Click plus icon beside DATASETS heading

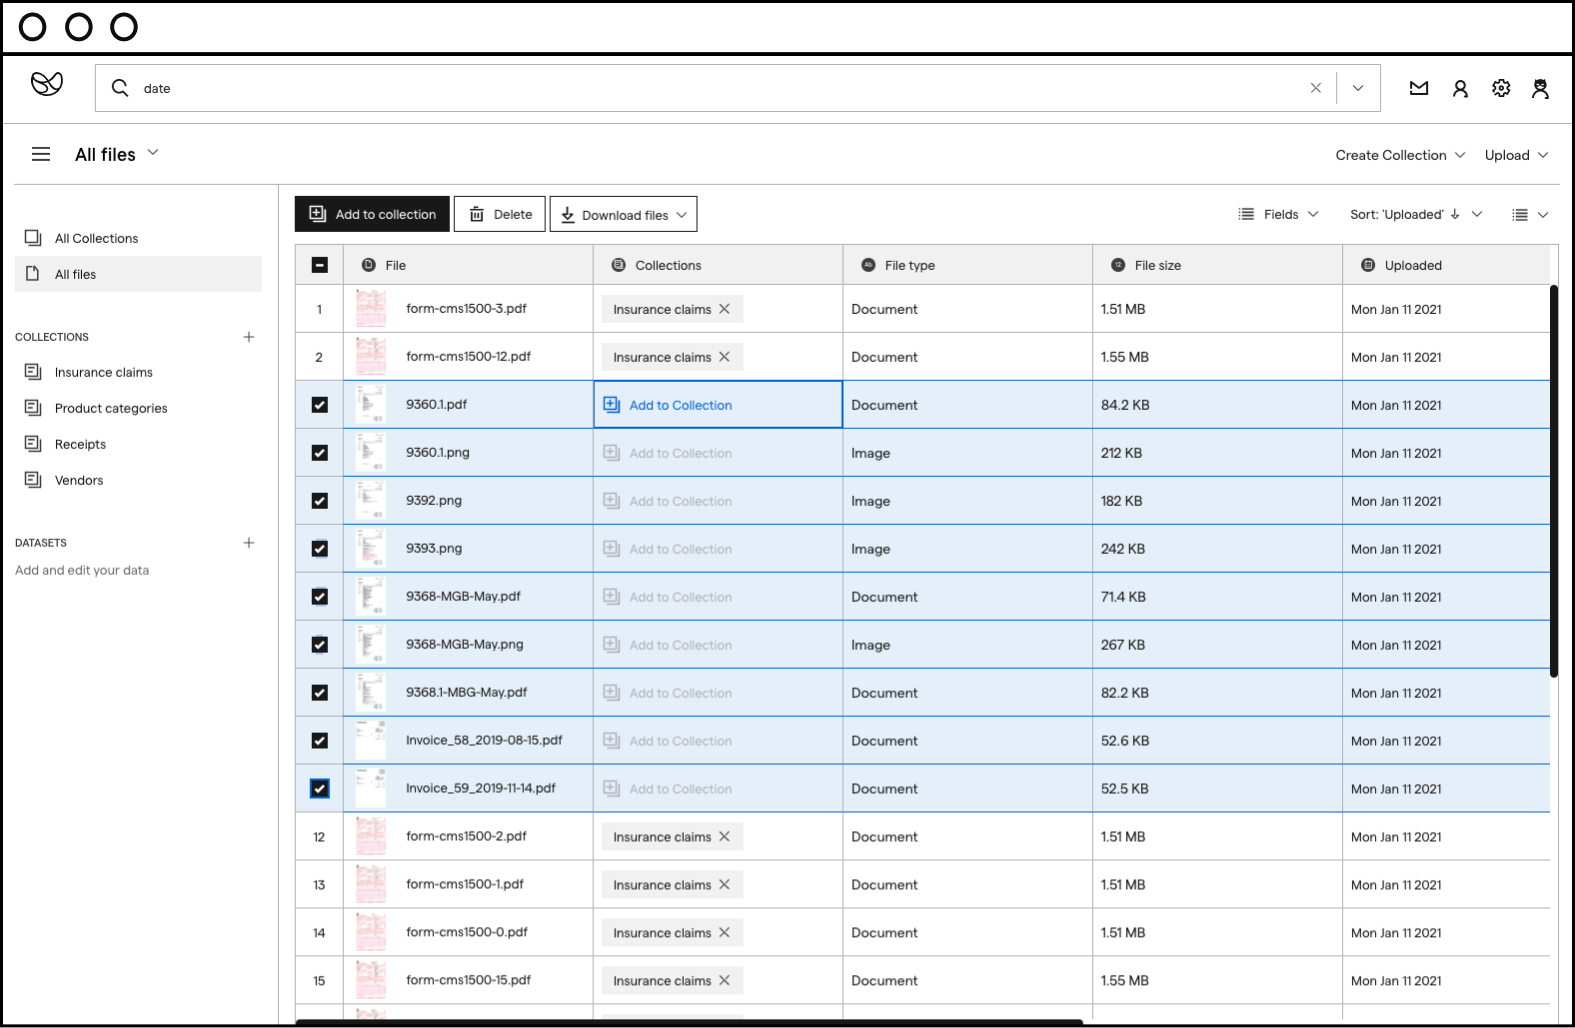pyautogui.click(x=249, y=543)
